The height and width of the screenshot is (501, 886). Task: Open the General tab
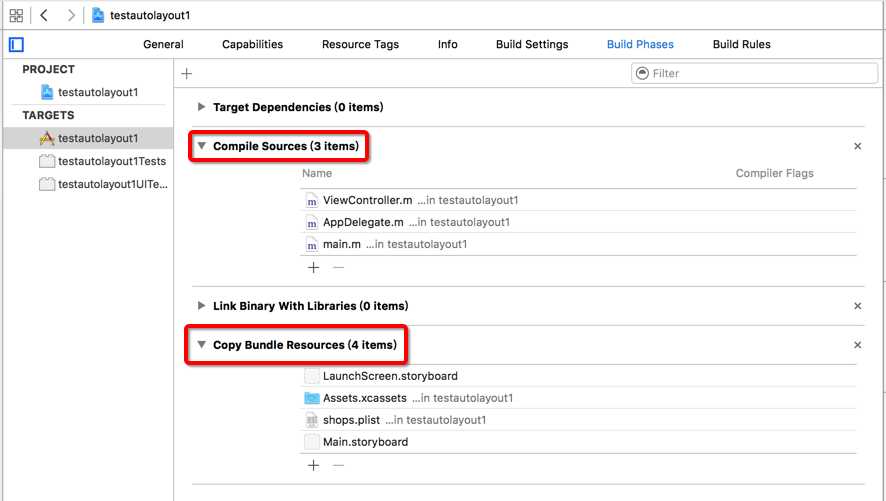pos(163,45)
